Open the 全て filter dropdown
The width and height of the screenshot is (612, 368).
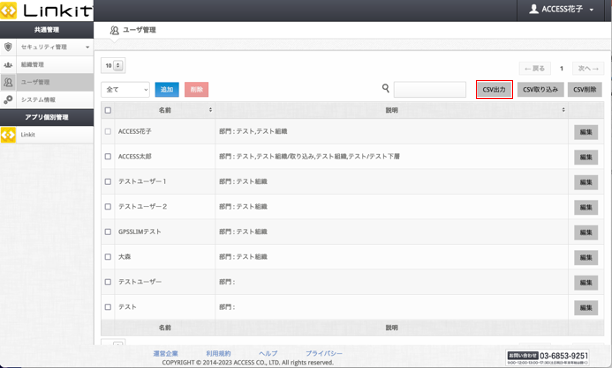[x=125, y=90]
